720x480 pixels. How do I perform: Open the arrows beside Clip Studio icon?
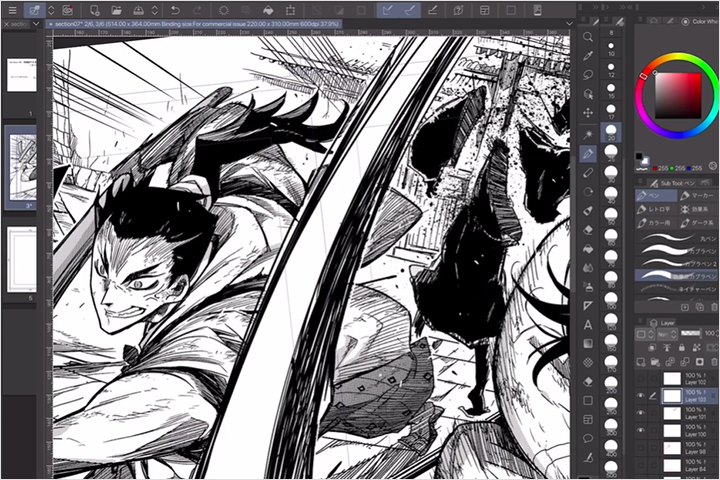tap(51, 10)
